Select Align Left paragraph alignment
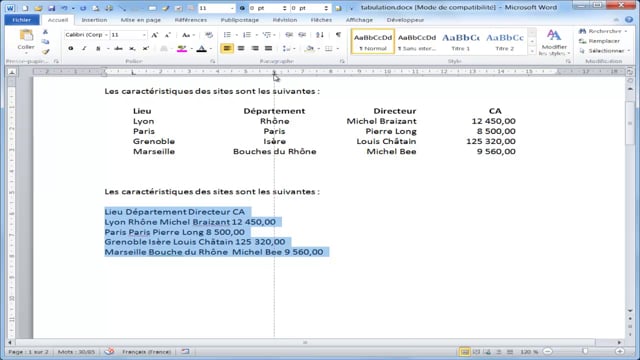Image resolution: width=640 pixels, height=360 pixels. (x=227, y=49)
